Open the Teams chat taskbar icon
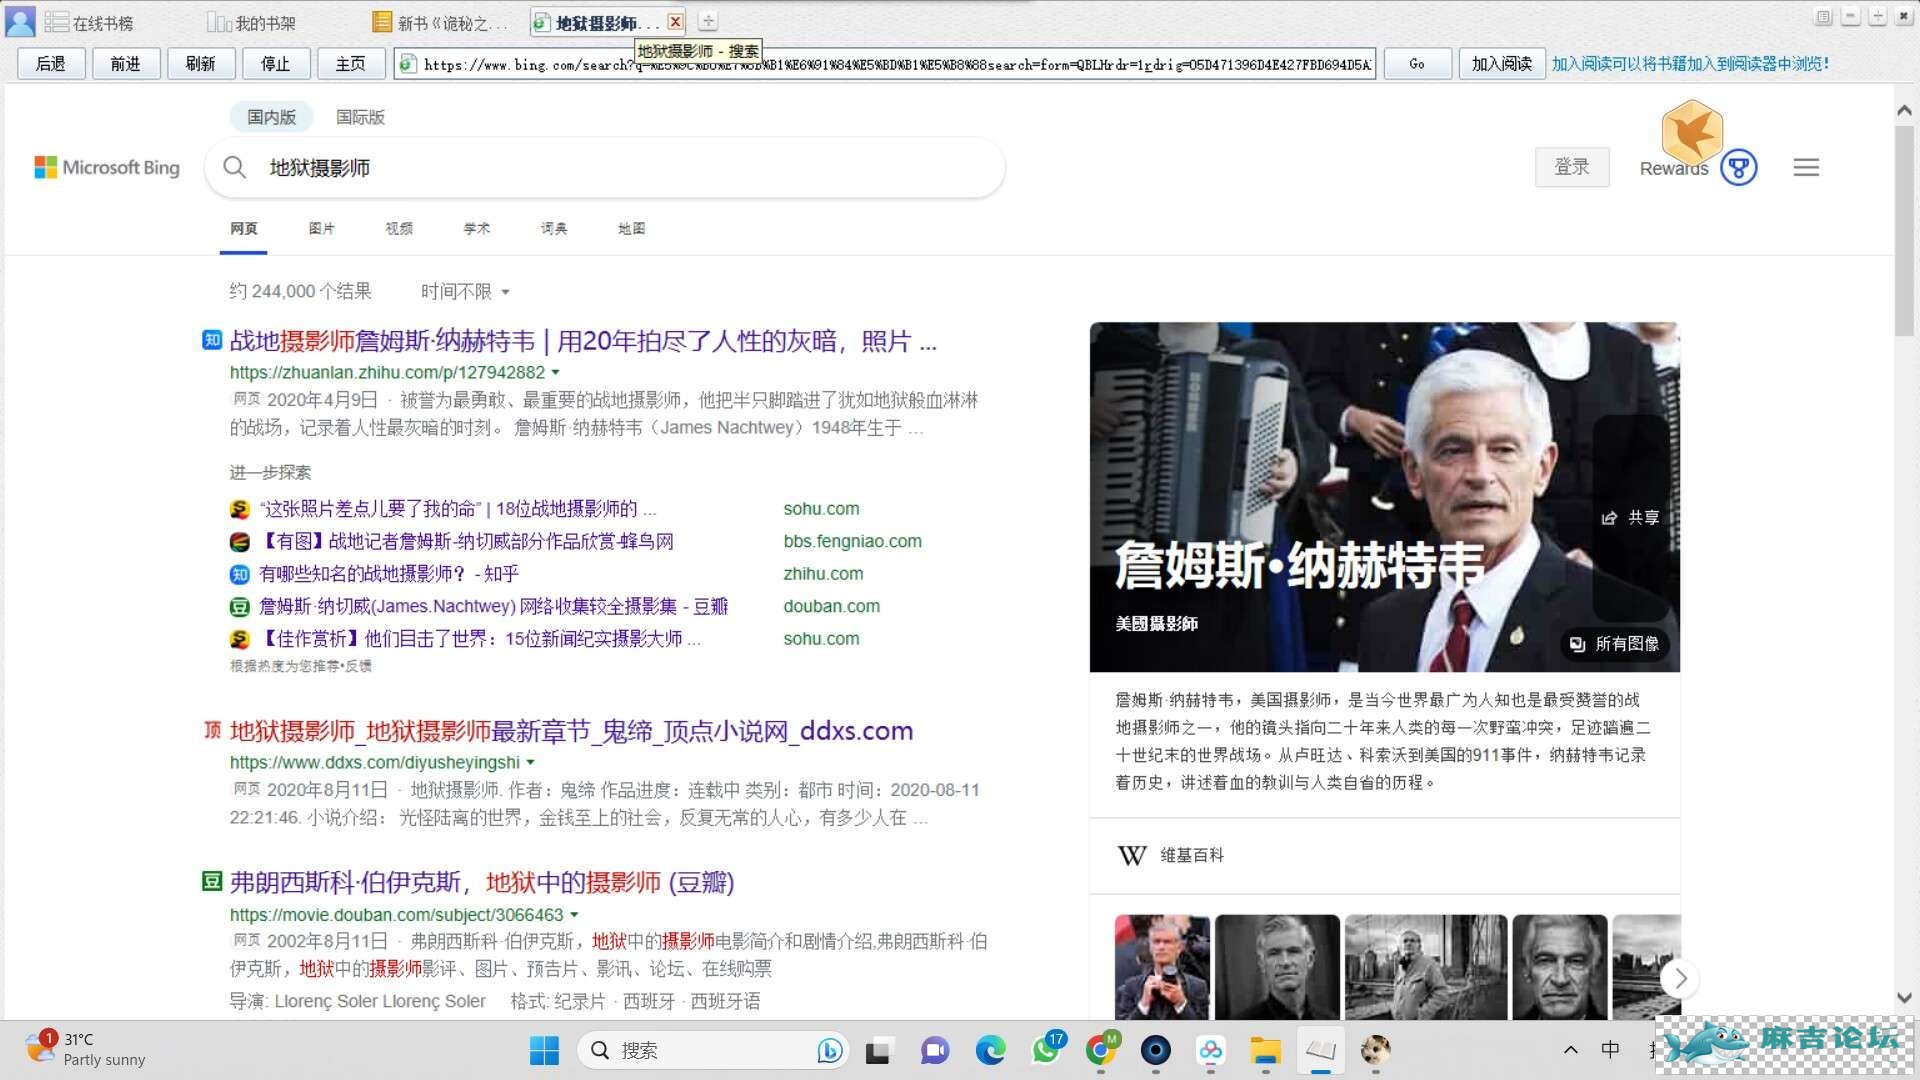The width and height of the screenshot is (1920, 1080). (x=935, y=1050)
